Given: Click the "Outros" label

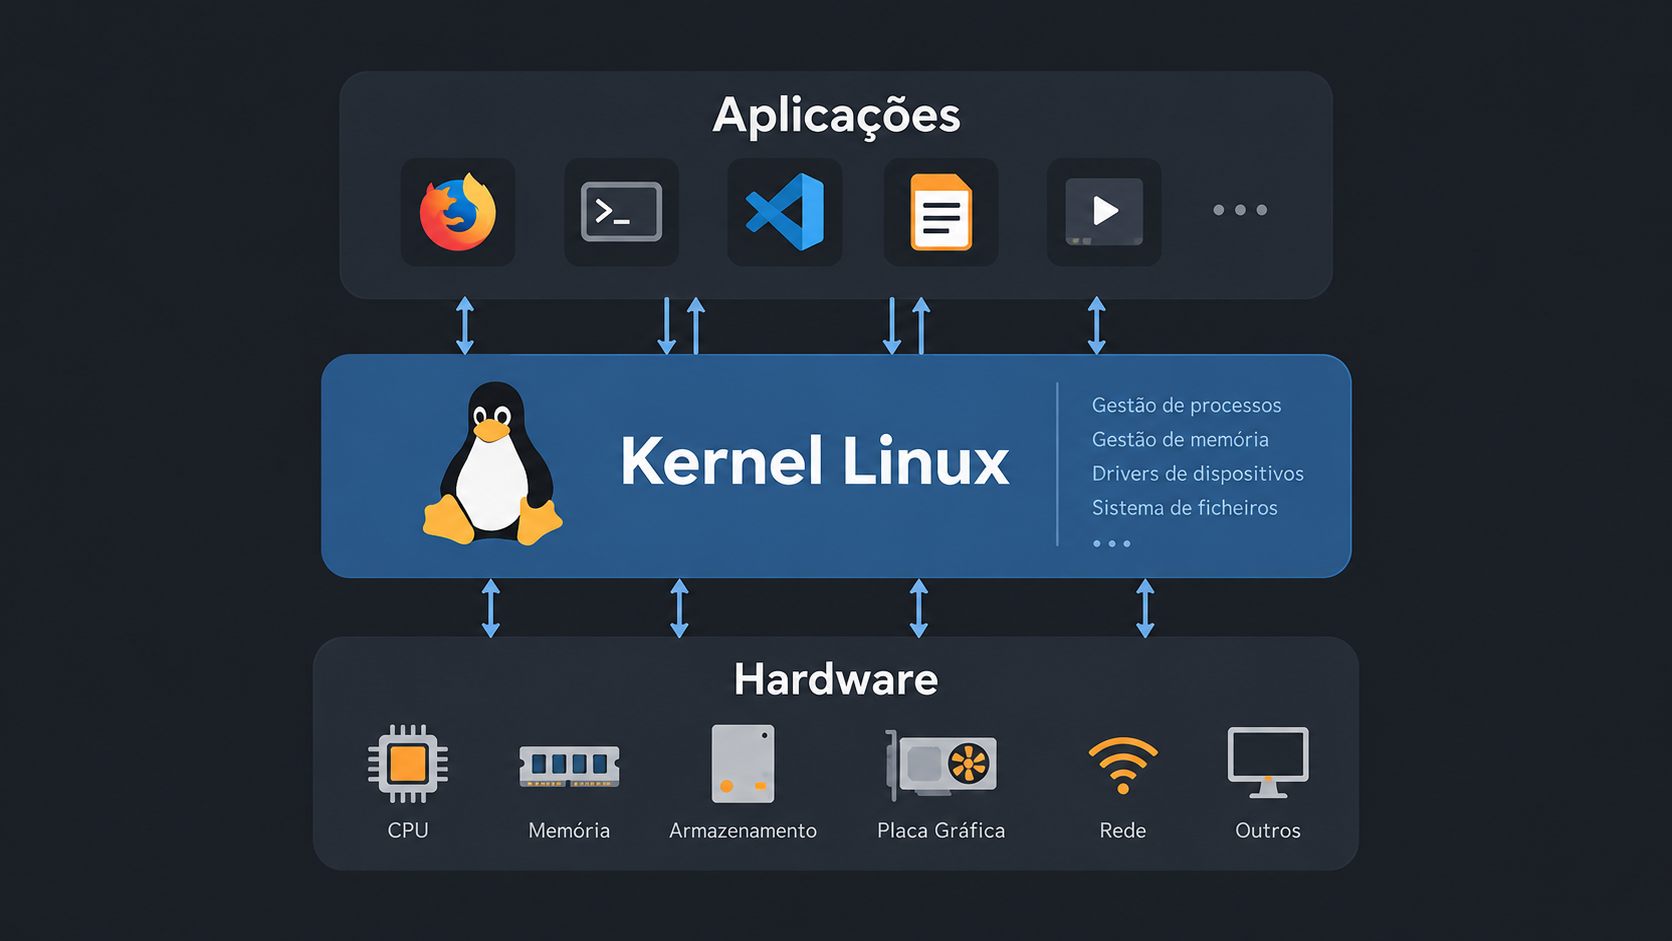Looking at the screenshot, I should click(x=1268, y=830).
